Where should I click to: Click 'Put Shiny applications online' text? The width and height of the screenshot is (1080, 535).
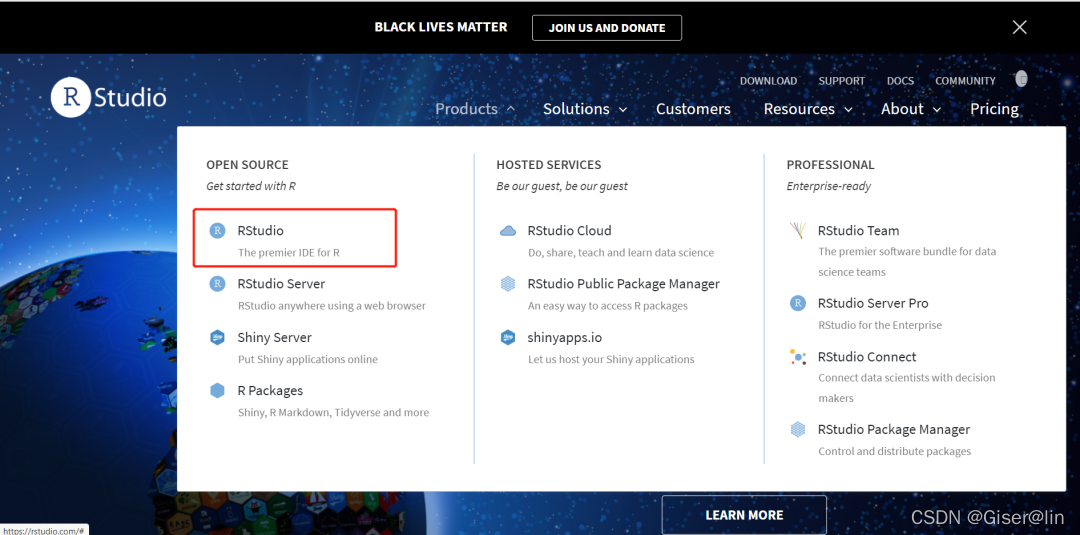click(x=308, y=359)
